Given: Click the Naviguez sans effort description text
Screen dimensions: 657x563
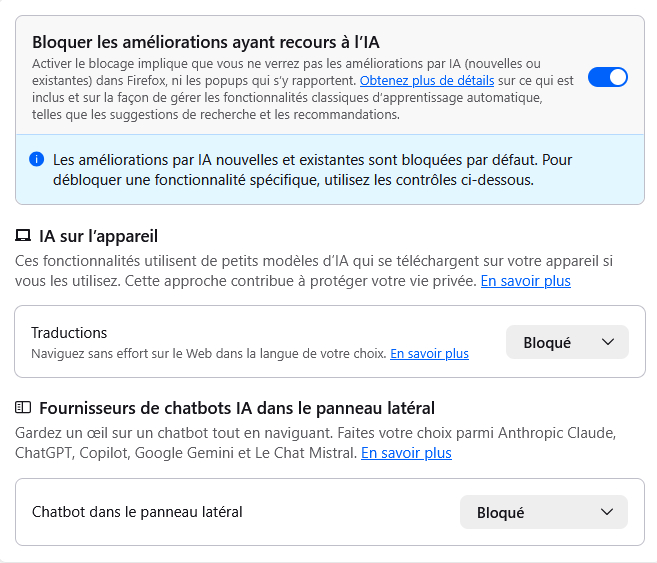Looking at the screenshot, I should coord(208,353).
